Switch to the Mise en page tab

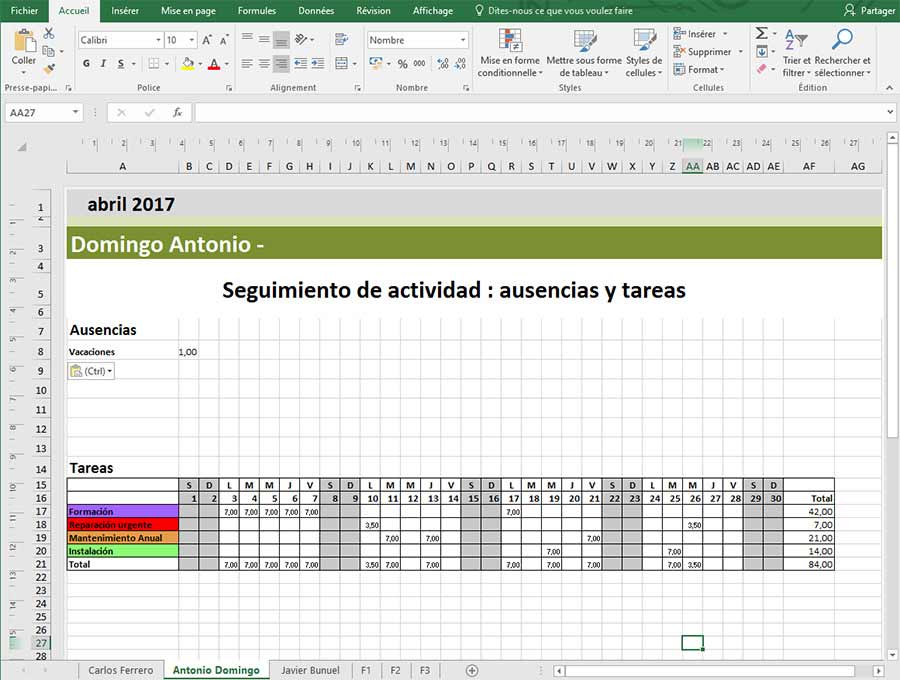[188, 10]
